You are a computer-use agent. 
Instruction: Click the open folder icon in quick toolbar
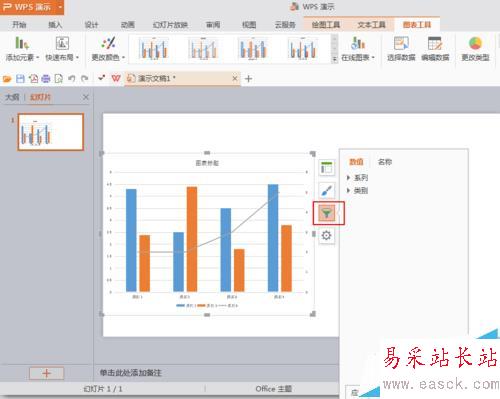point(7,79)
